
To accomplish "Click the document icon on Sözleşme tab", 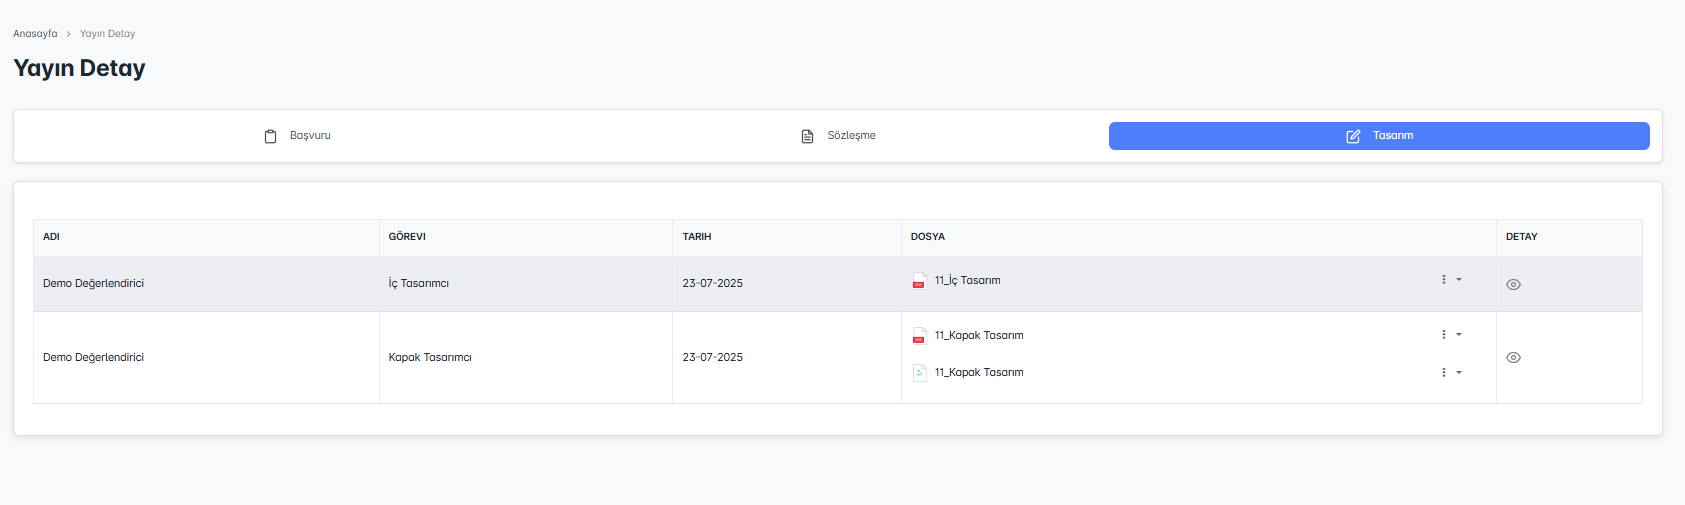I will click(807, 136).
